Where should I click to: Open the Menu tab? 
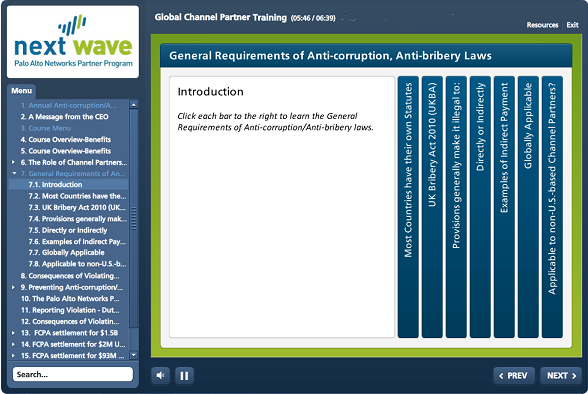[21, 91]
